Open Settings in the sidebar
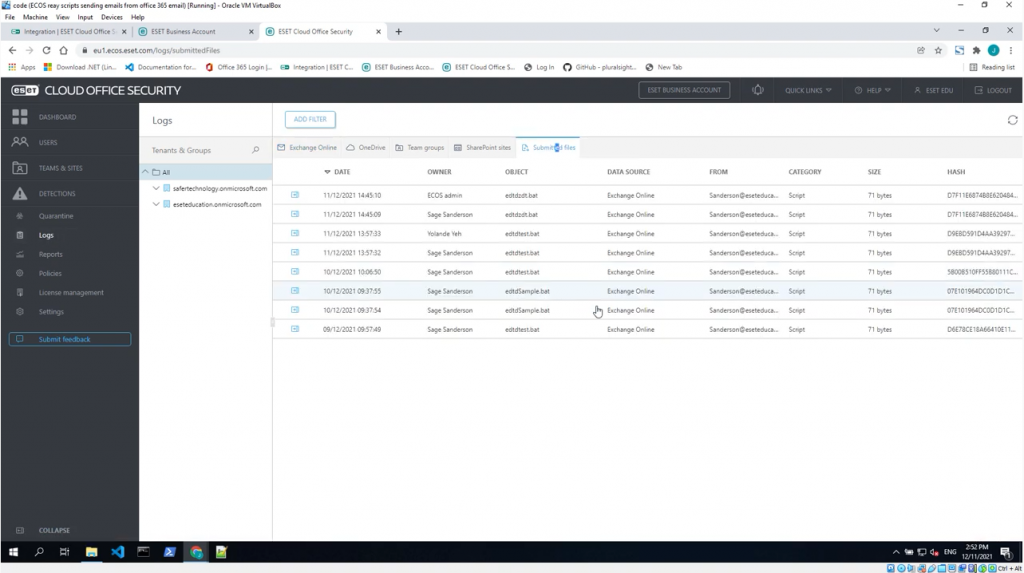 click(x=51, y=312)
